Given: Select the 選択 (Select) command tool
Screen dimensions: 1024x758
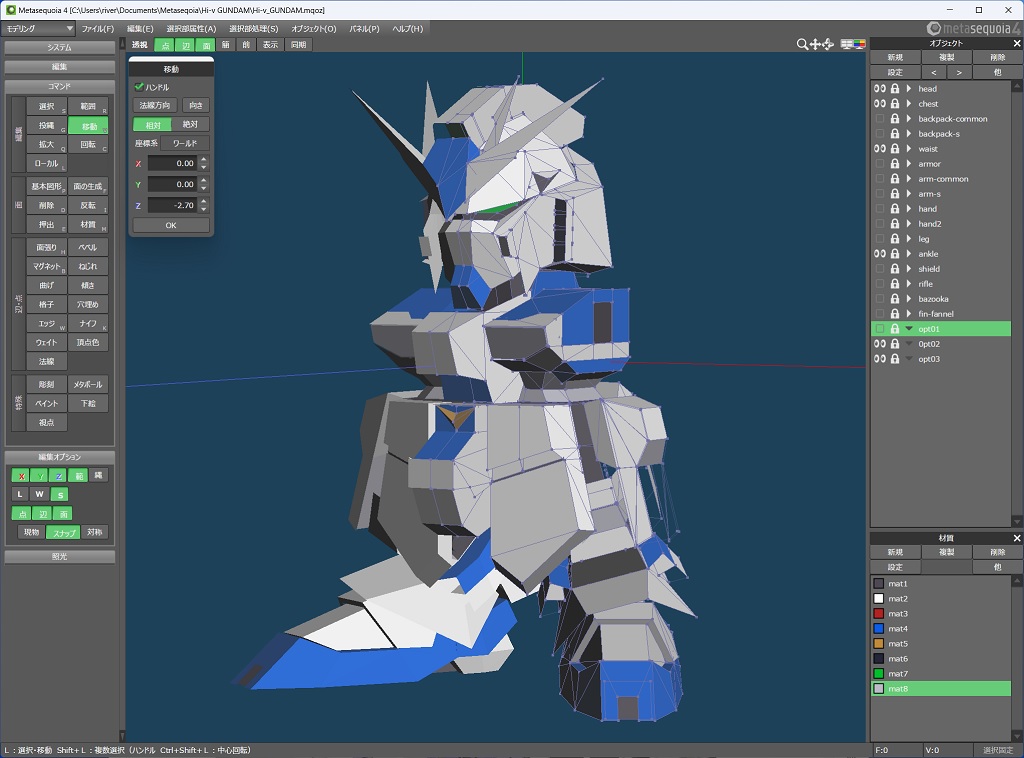Looking at the screenshot, I should click(47, 106).
